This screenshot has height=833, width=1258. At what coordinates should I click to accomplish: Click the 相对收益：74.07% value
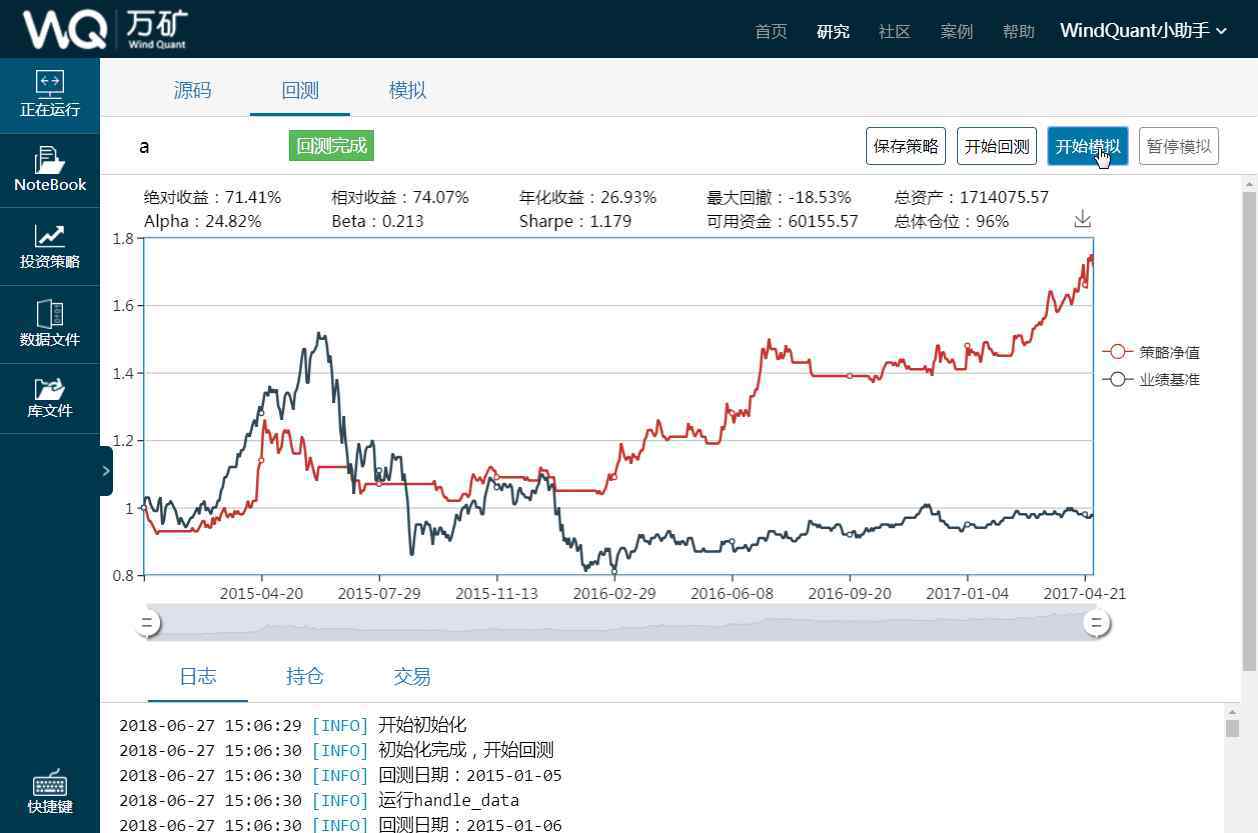(400, 197)
